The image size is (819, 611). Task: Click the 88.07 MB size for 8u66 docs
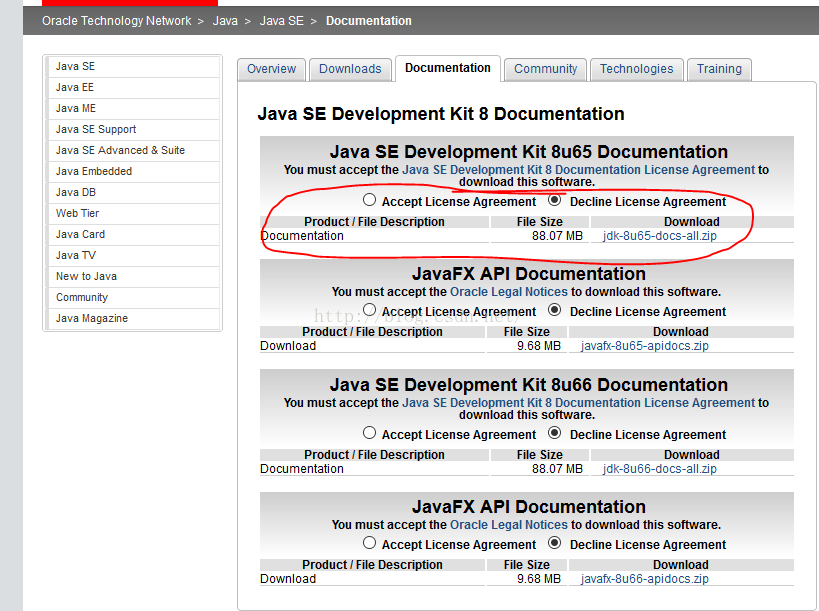click(557, 469)
